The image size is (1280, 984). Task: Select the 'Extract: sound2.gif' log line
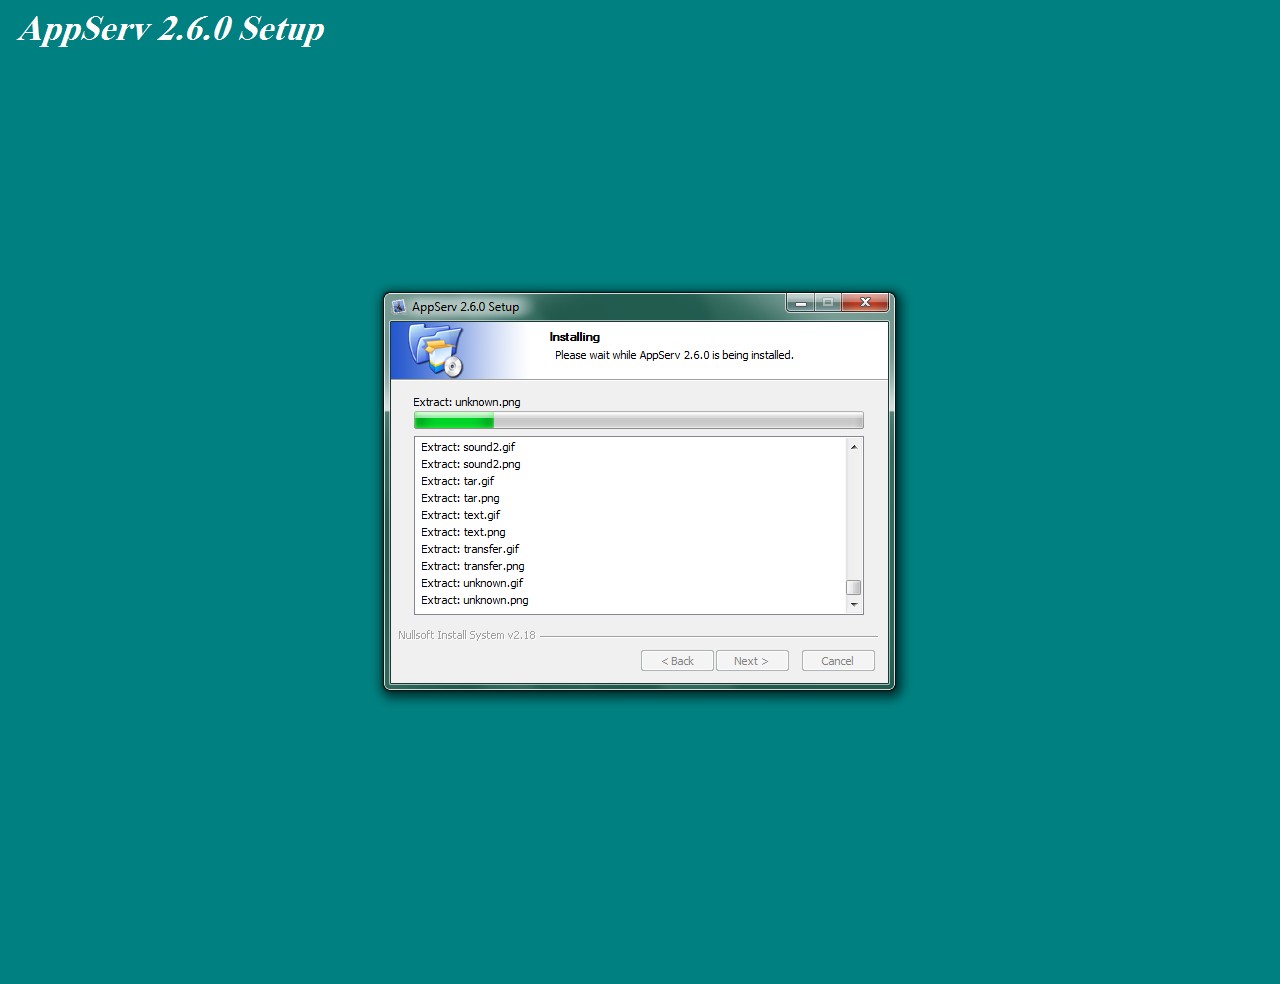[468, 447]
